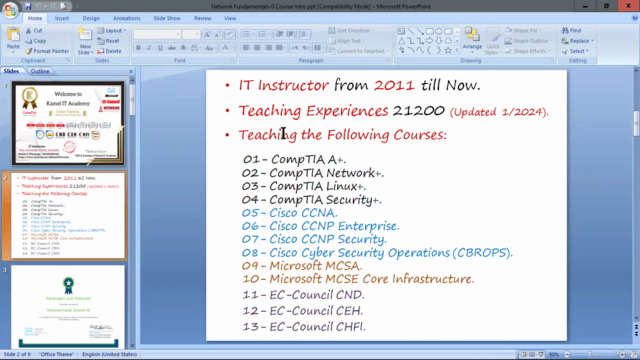Toggle Bold formatting
This screenshot has height=360, width=640.
click(138, 48)
